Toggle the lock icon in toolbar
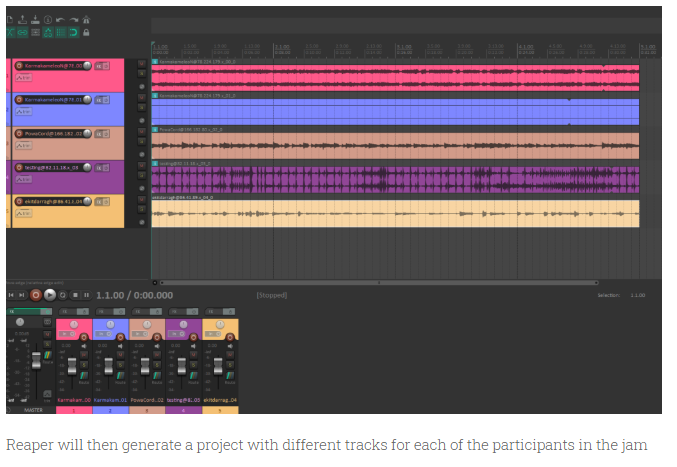Screen dimensions: 677x467 [x=86, y=32]
